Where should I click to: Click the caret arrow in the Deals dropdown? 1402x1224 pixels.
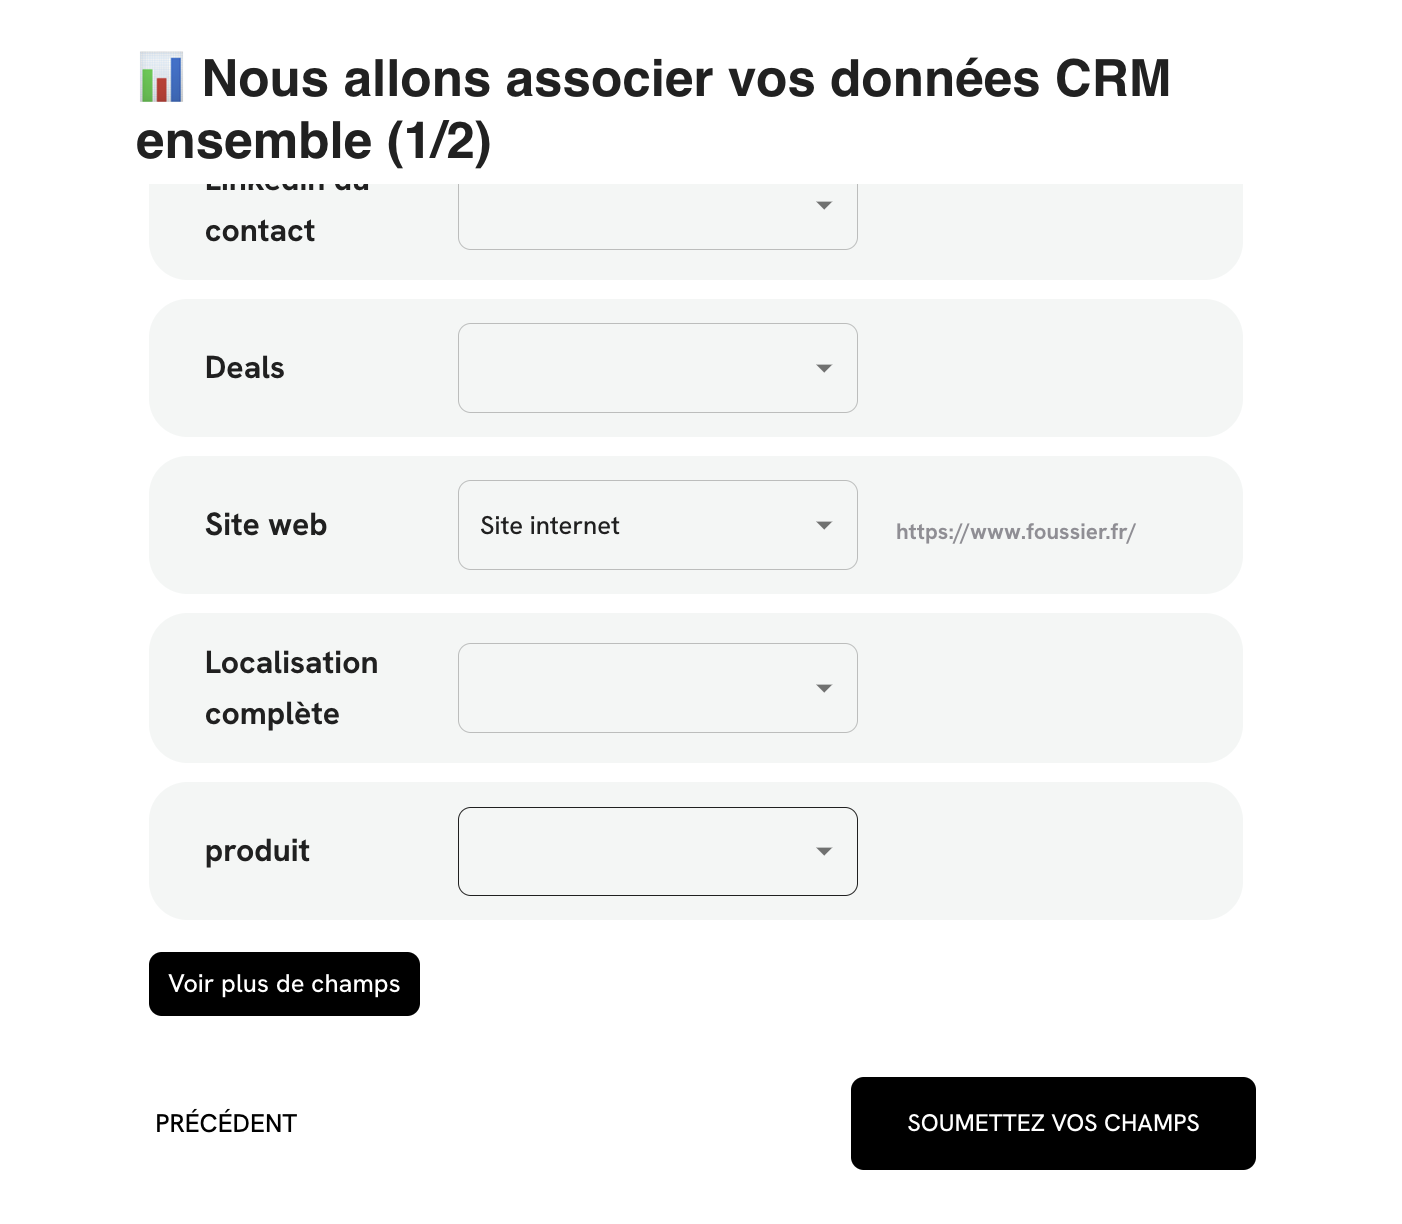click(x=824, y=368)
